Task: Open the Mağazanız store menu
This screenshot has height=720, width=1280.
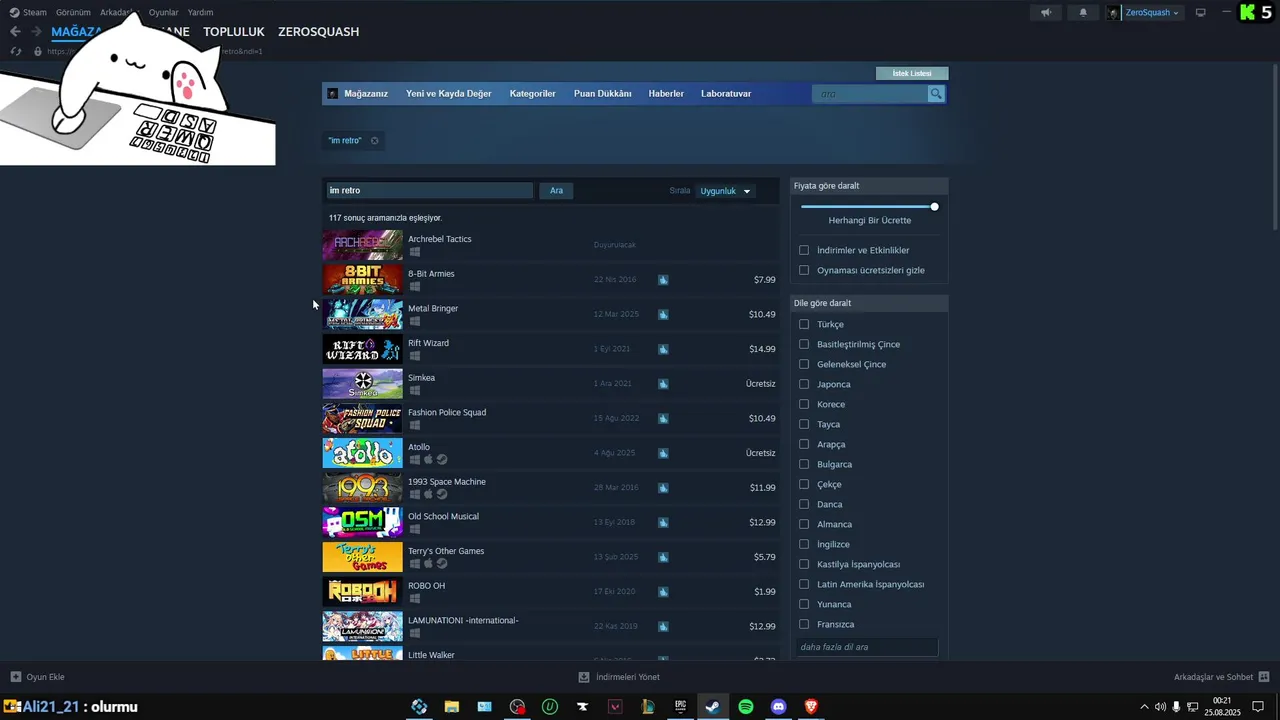Action: (x=366, y=94)
